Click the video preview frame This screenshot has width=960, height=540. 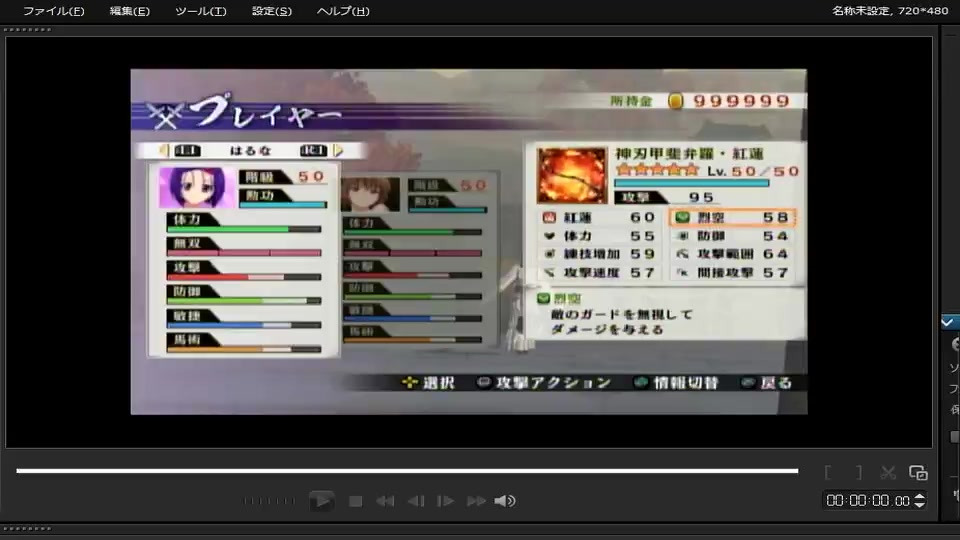469,242
